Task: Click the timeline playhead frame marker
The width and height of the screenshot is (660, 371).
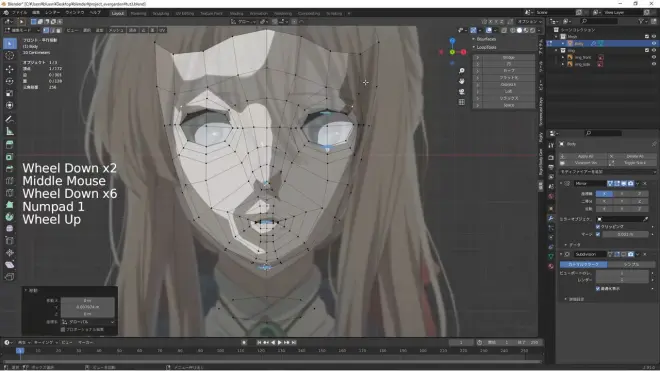Action: tap(19, 351)
